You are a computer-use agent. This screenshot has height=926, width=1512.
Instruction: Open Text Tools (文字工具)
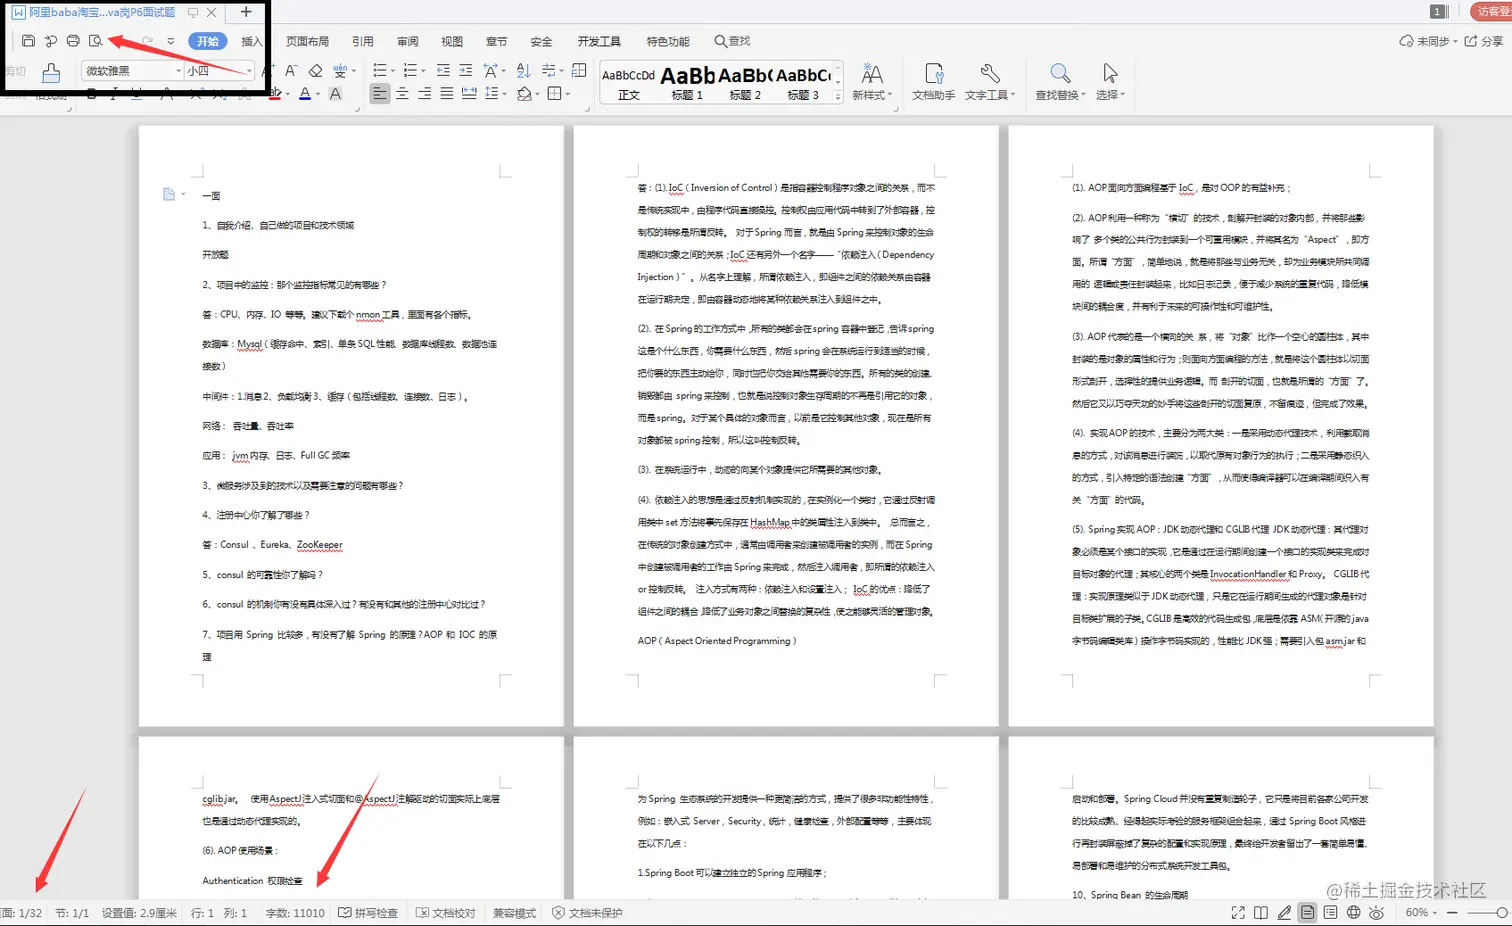(x=990, y=81)
